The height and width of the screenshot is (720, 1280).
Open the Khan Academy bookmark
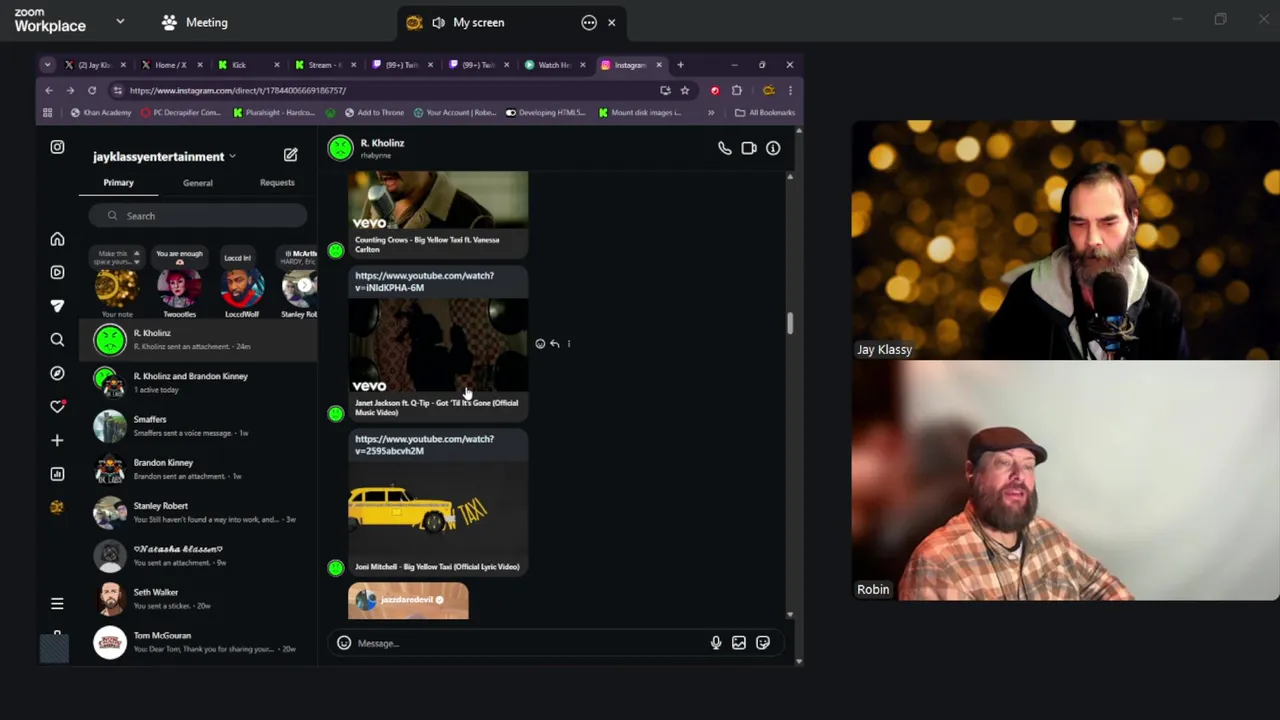tap(100, 112)
